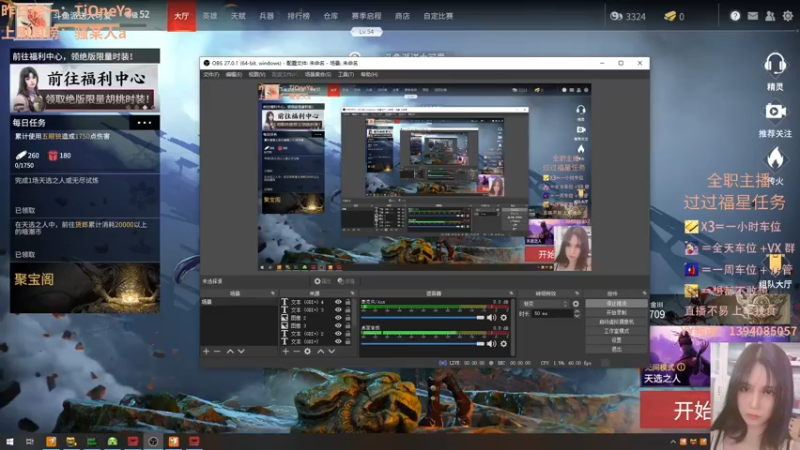
Task: Switch to the 大厅 tab in the game
Action: (182, 16)
